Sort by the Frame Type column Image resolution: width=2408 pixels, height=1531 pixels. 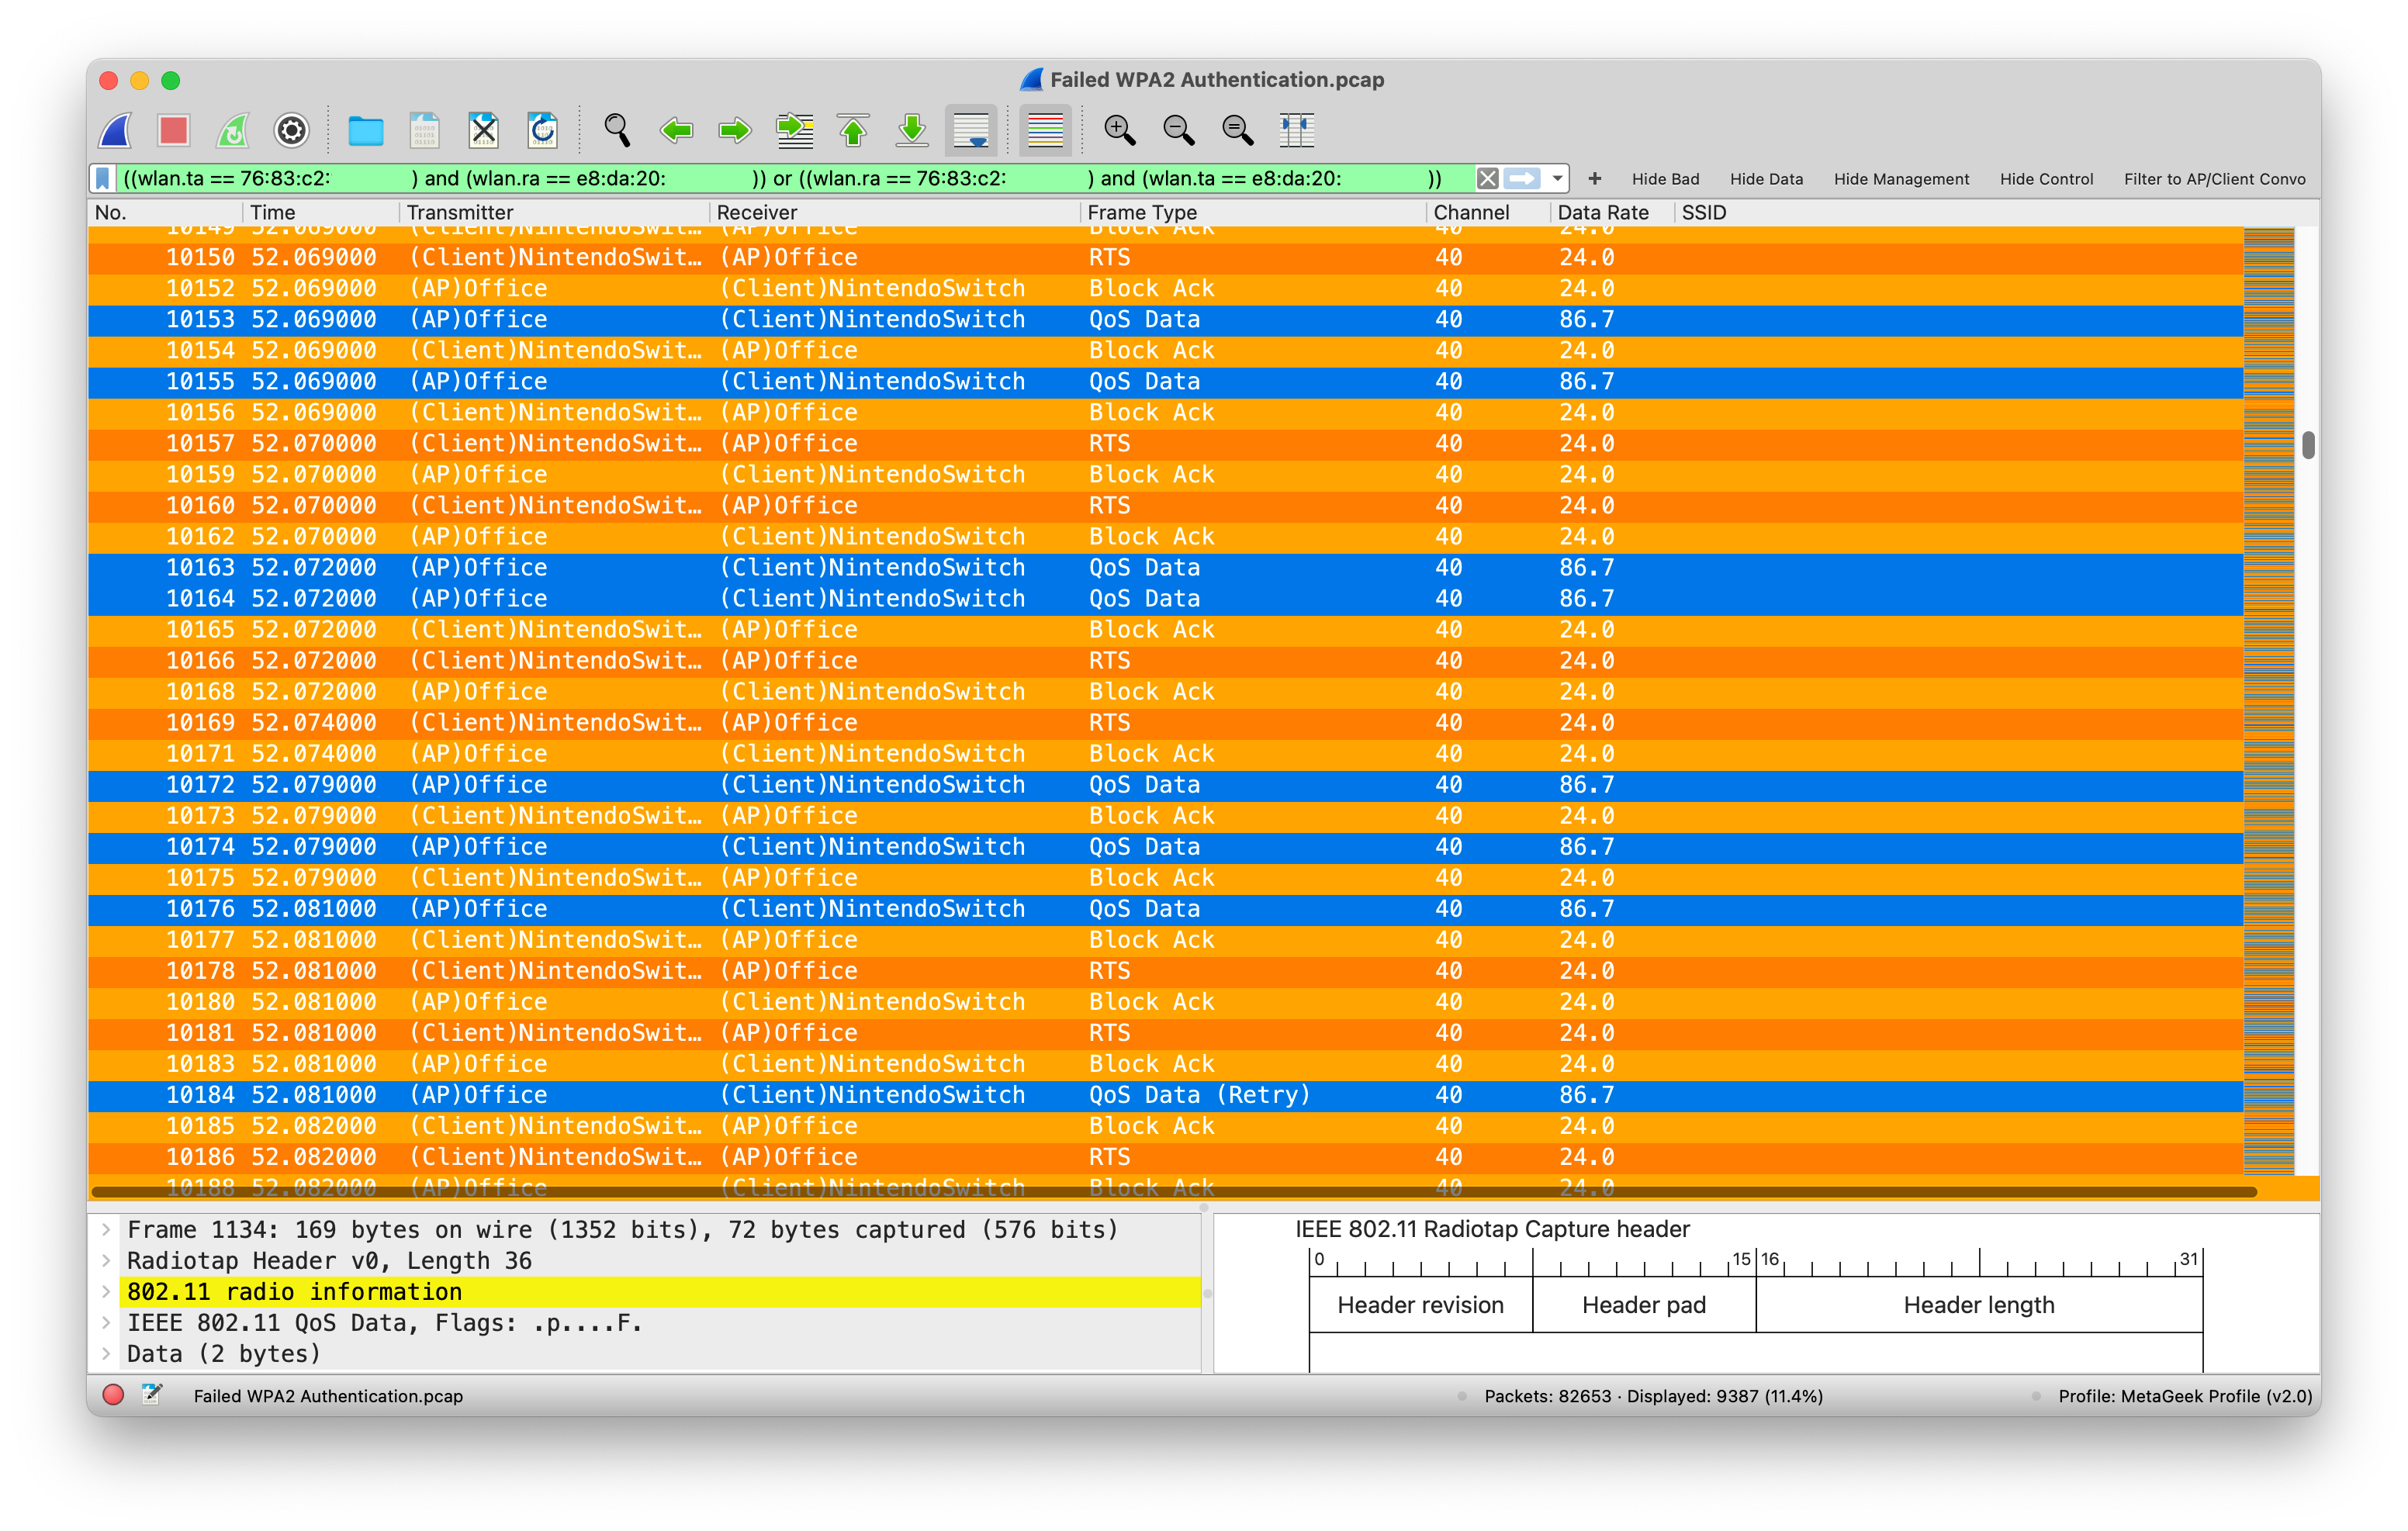point(1142,212)
